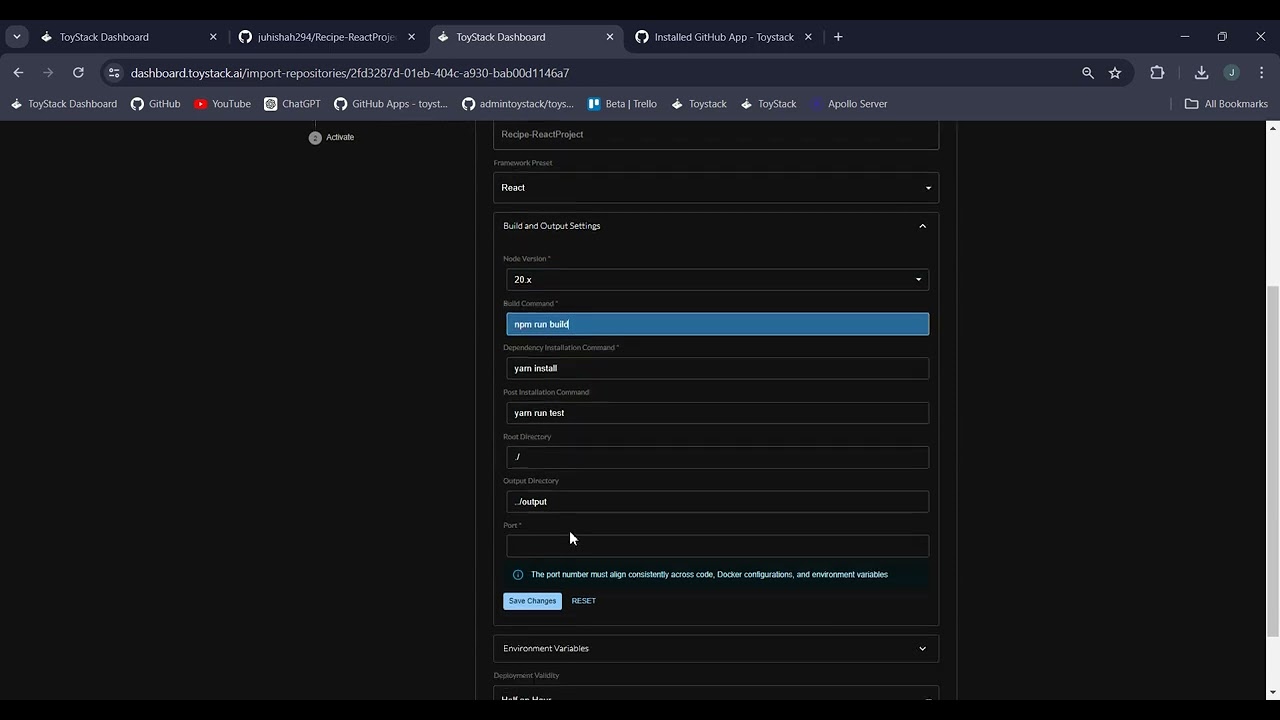This screenshot has width=1280, height=720.
Task: Click the Post Installation Command field
Action: click(x=717, y=413)
